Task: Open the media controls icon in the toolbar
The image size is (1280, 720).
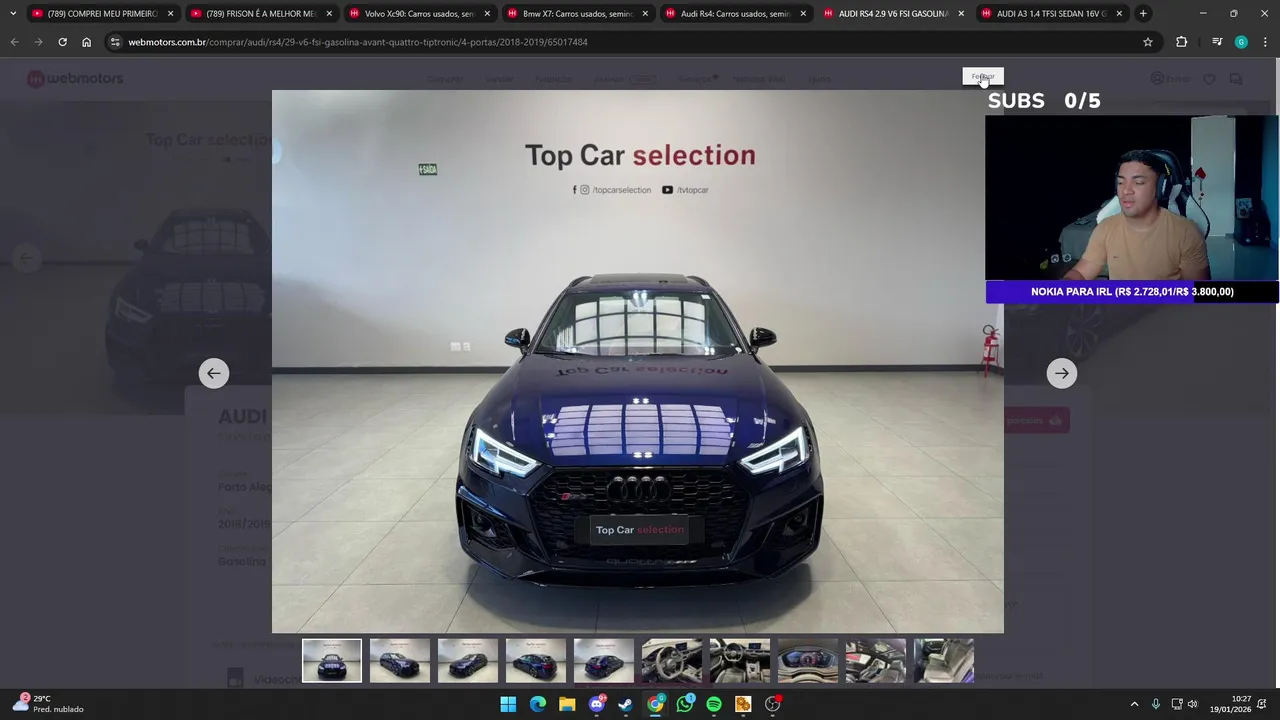Action: click(1217, 42)
